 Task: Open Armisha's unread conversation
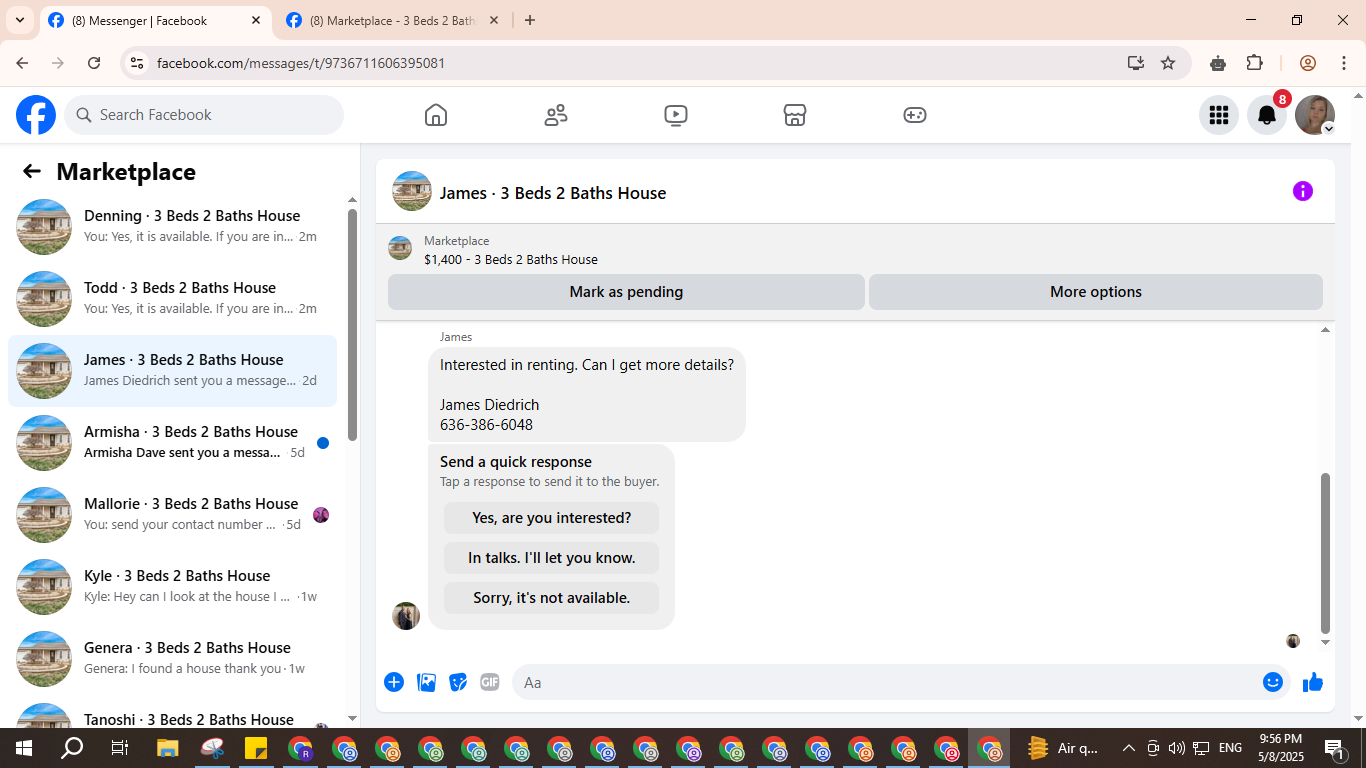click(172, 443)
